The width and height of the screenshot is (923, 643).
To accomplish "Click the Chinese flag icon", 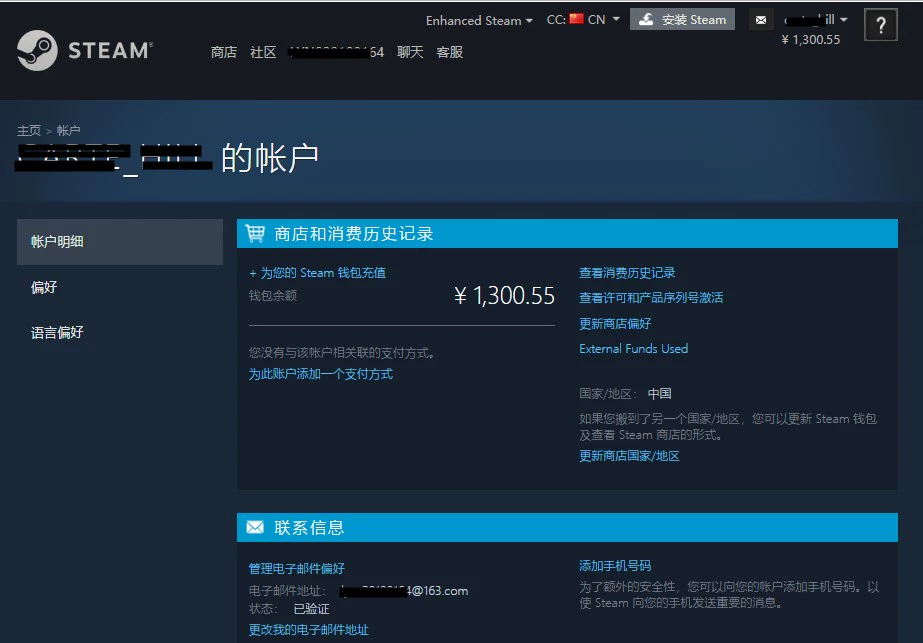I will pos(576,19).
